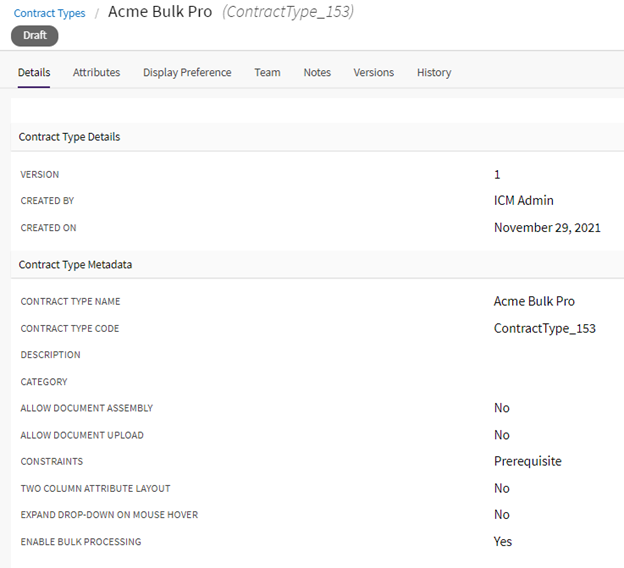Collapse the Contract Type Details section header

pos(69,137)
